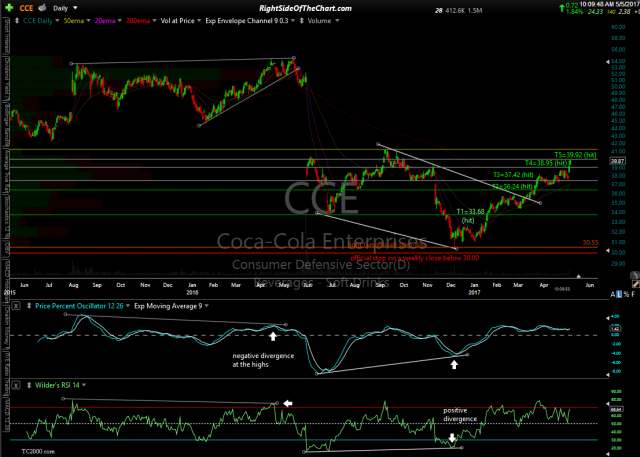Click reorder arrows beside Wilder's RSI
Image resolution: width=640 pixels, height=457 pixels.
(29, 385)
